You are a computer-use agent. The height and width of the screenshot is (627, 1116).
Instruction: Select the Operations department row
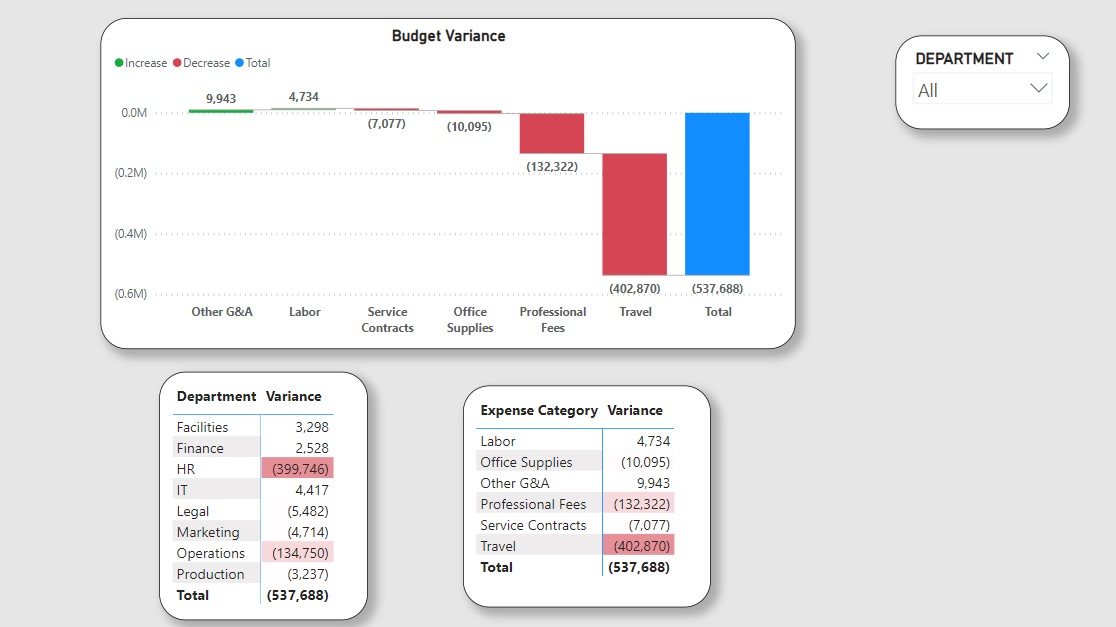pyautogui.click(x=253, y=553)
